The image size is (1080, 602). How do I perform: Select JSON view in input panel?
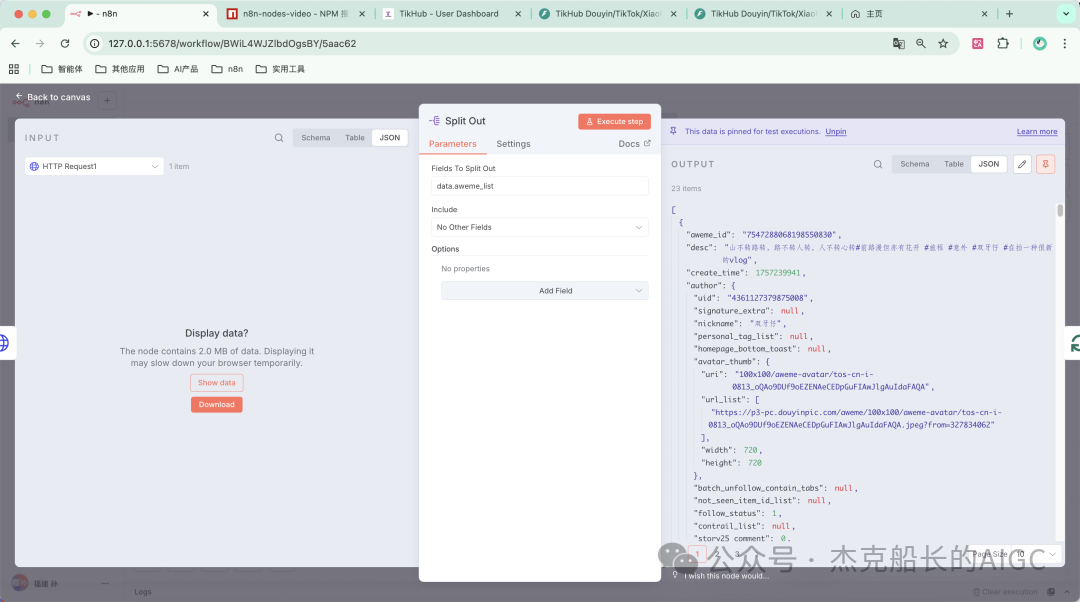390,138
